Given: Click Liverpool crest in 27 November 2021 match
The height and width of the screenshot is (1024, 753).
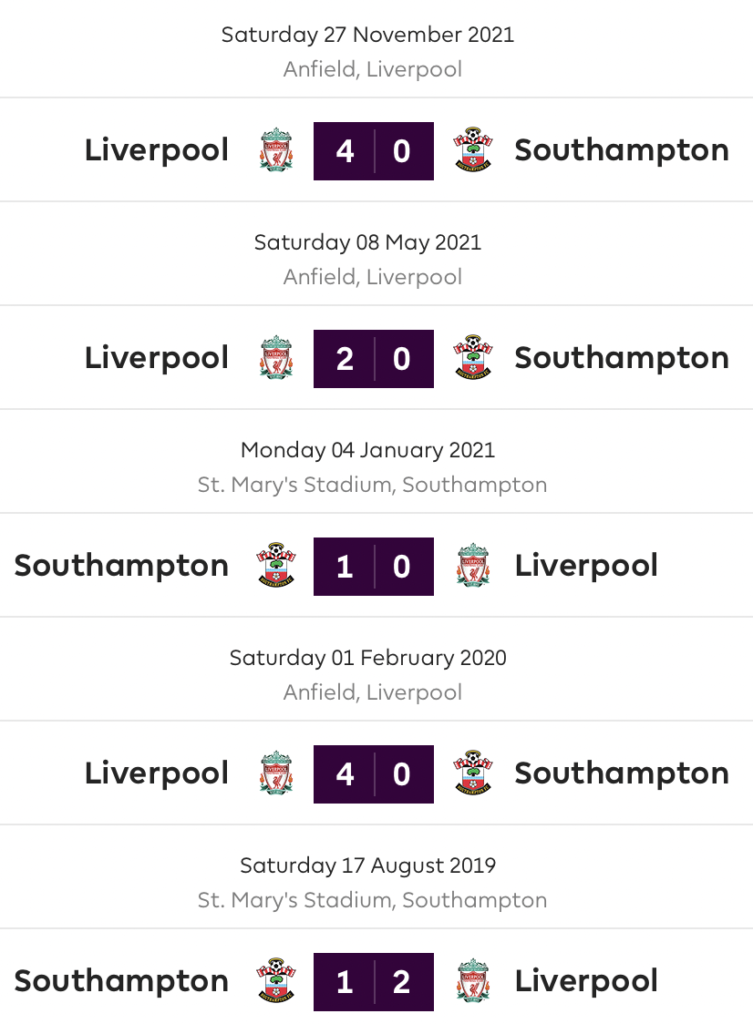Looking at the screenshot, I should [x=276, y=150].
